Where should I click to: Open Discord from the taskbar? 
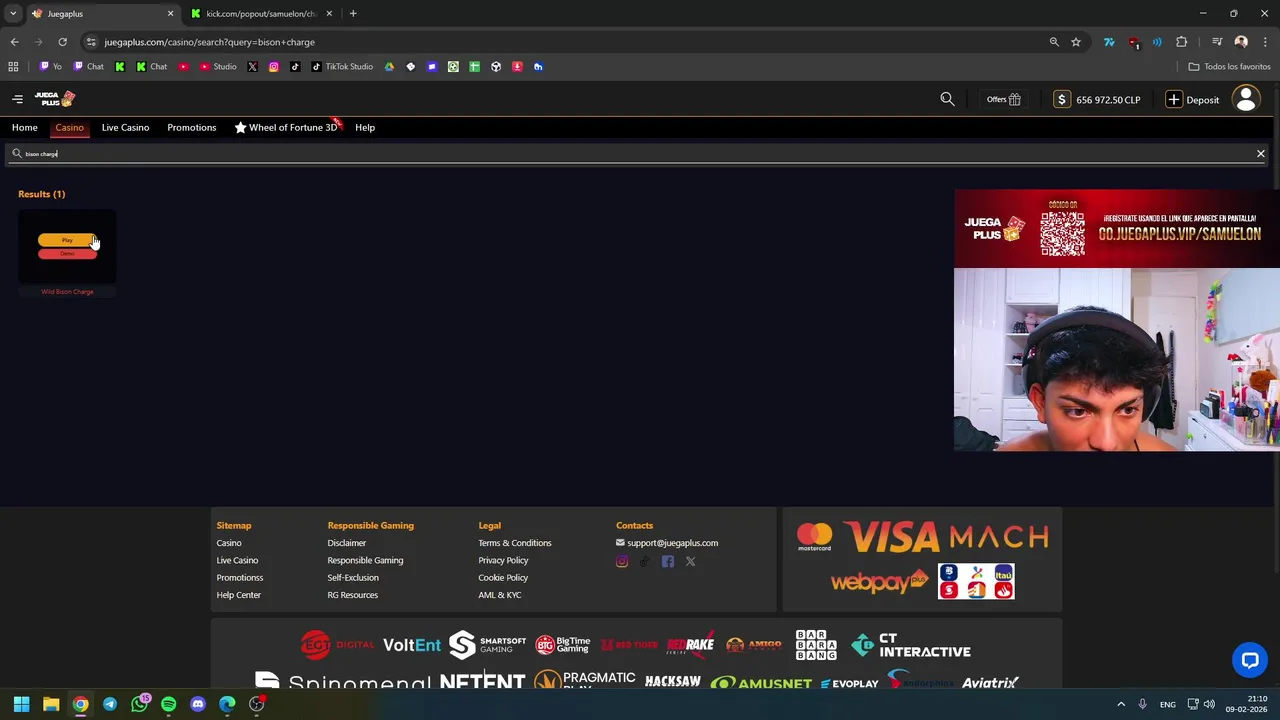point(198,704)
